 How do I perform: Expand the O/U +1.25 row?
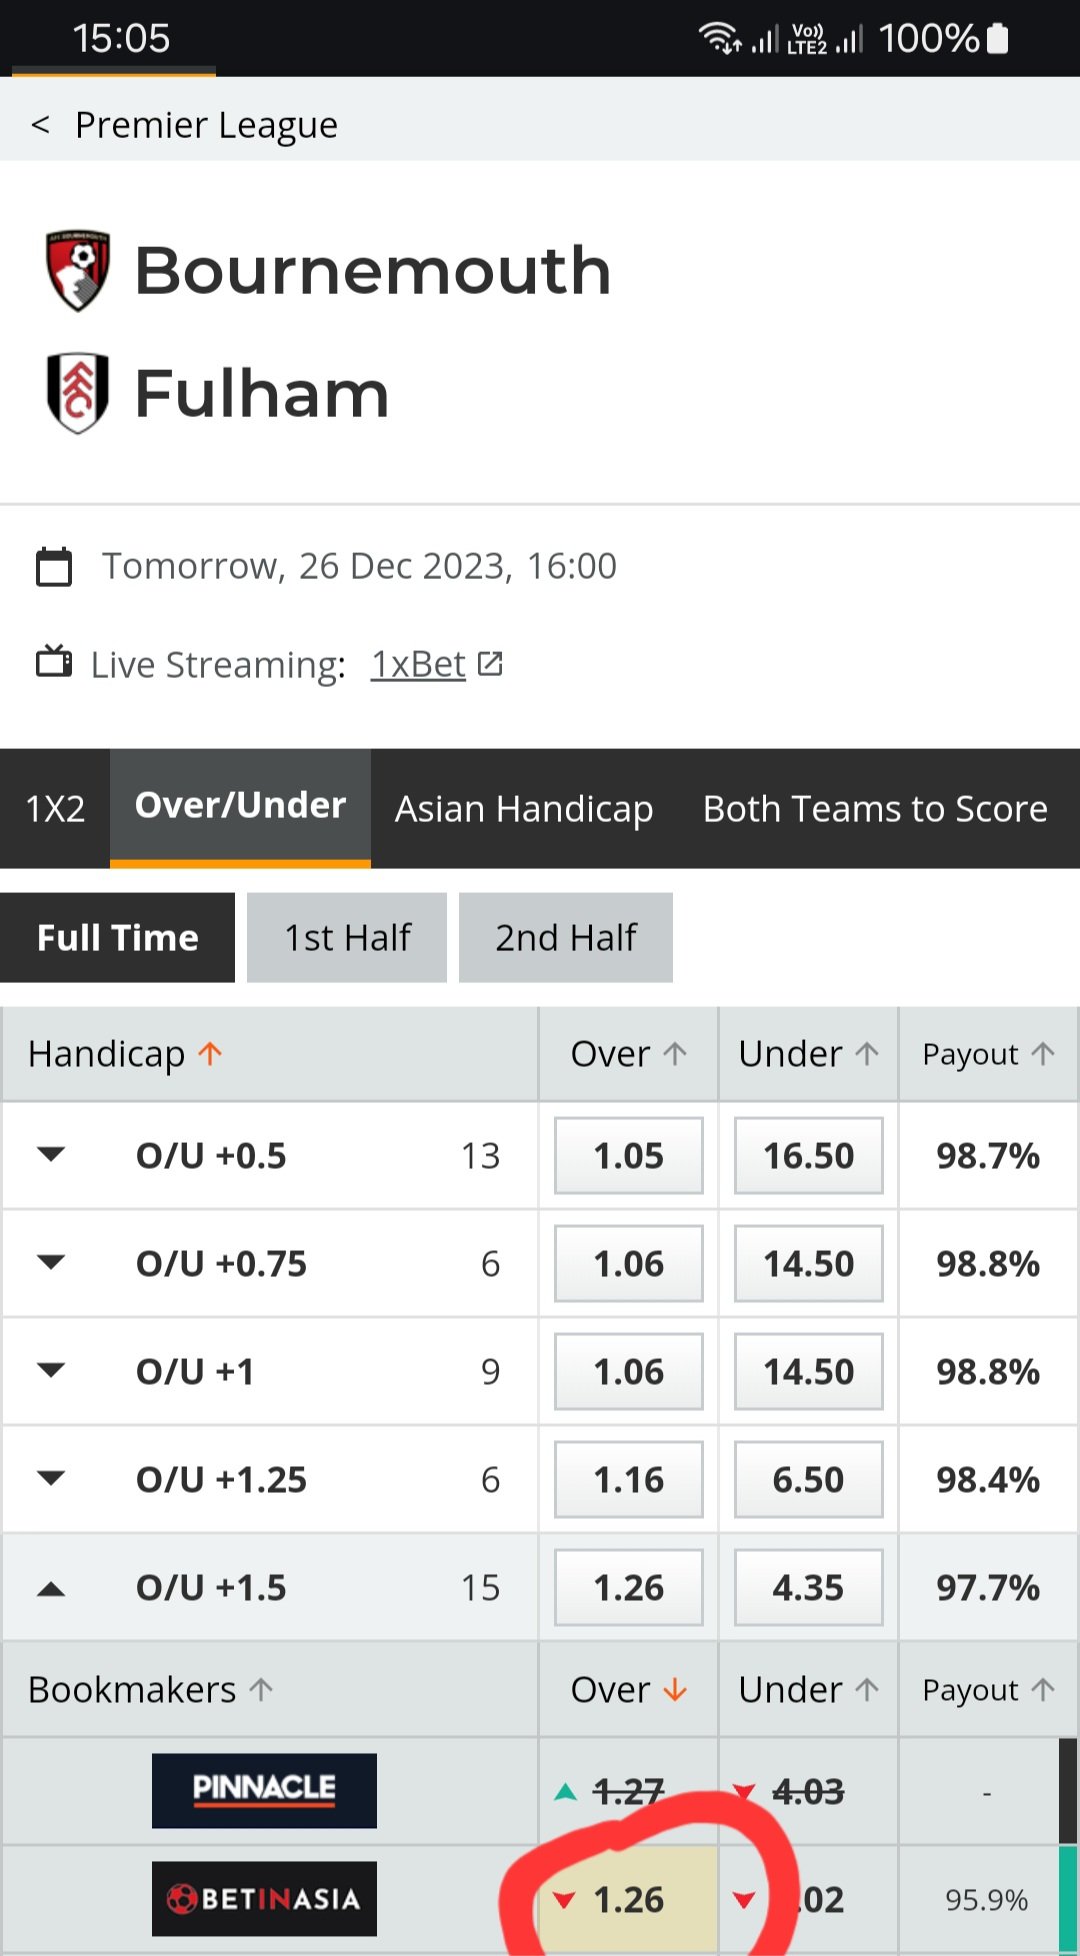[x=51, y=1478]
